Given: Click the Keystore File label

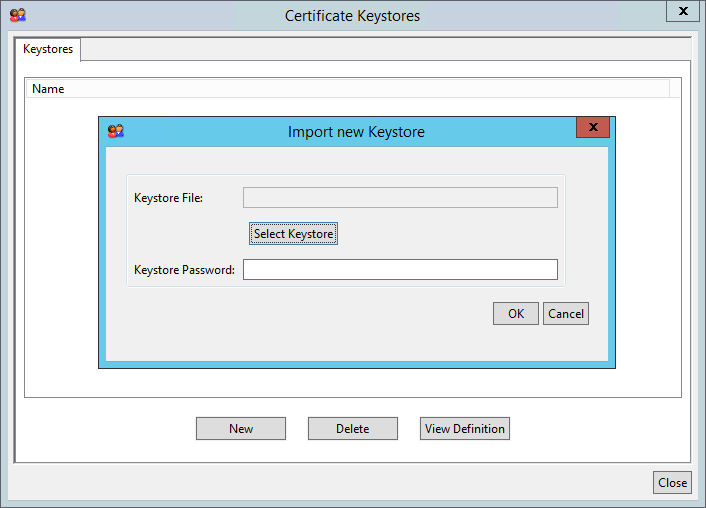Looking at the screenshot, I should click(168, 198).
